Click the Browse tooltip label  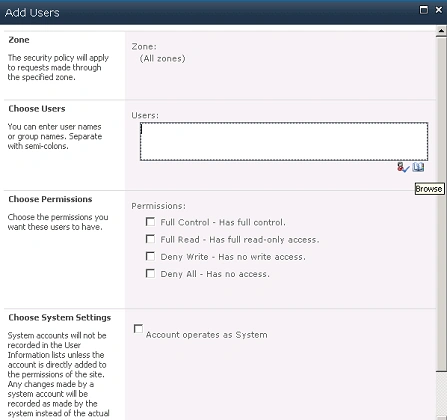429,189
